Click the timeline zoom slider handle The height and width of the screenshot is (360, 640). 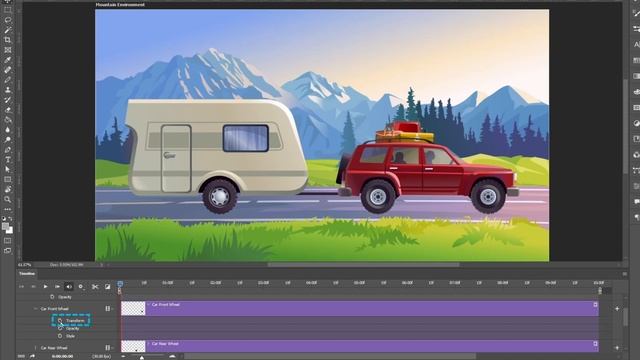(142, 358)
